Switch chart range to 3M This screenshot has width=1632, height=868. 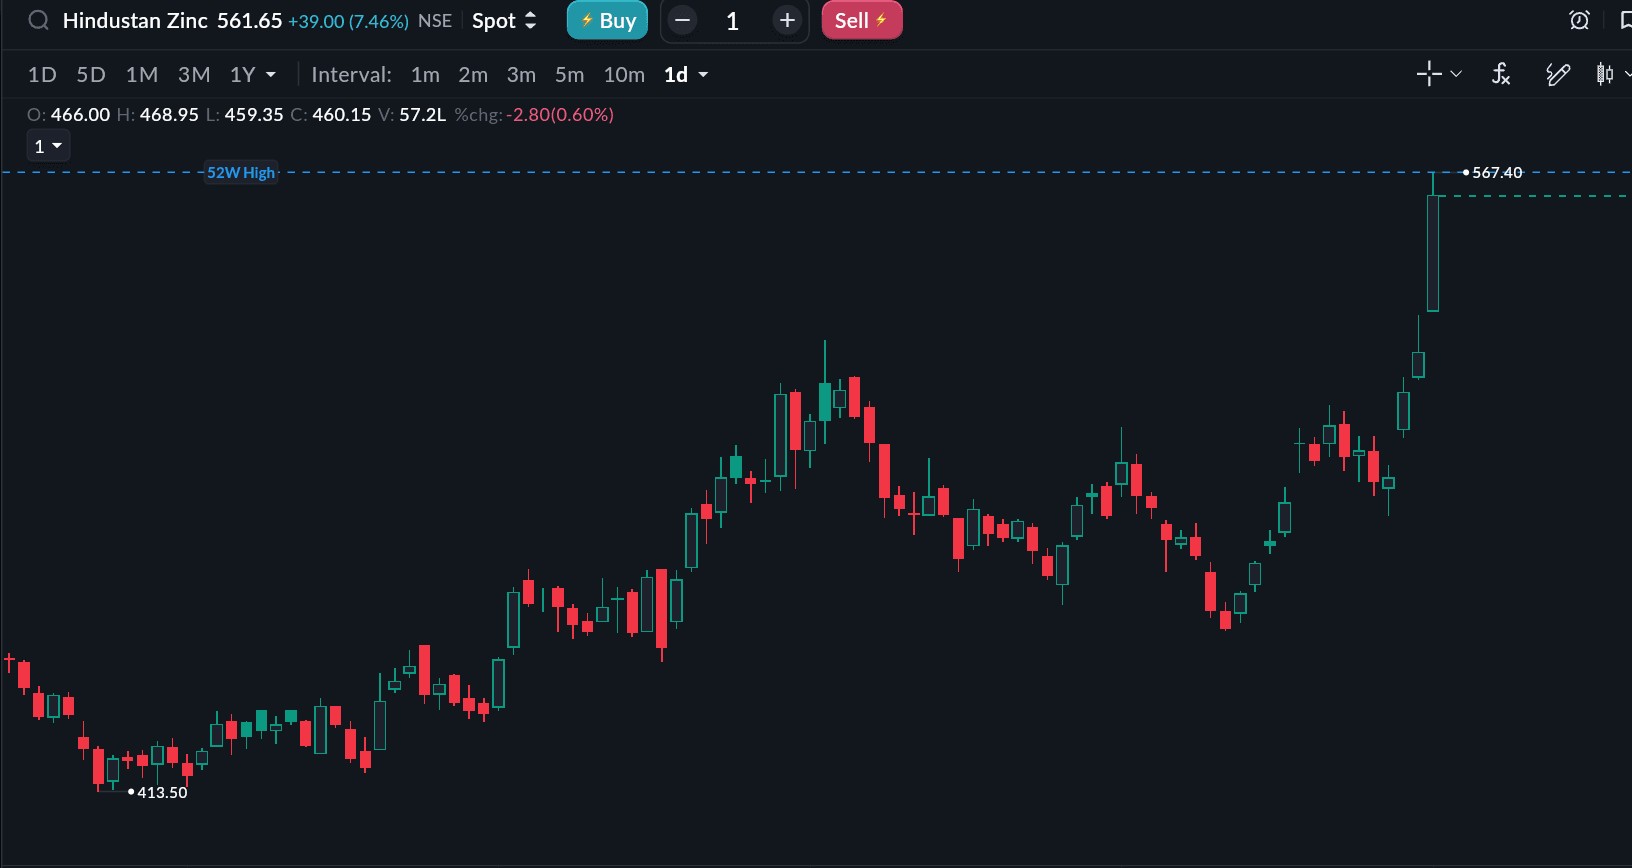pos(194,75)
